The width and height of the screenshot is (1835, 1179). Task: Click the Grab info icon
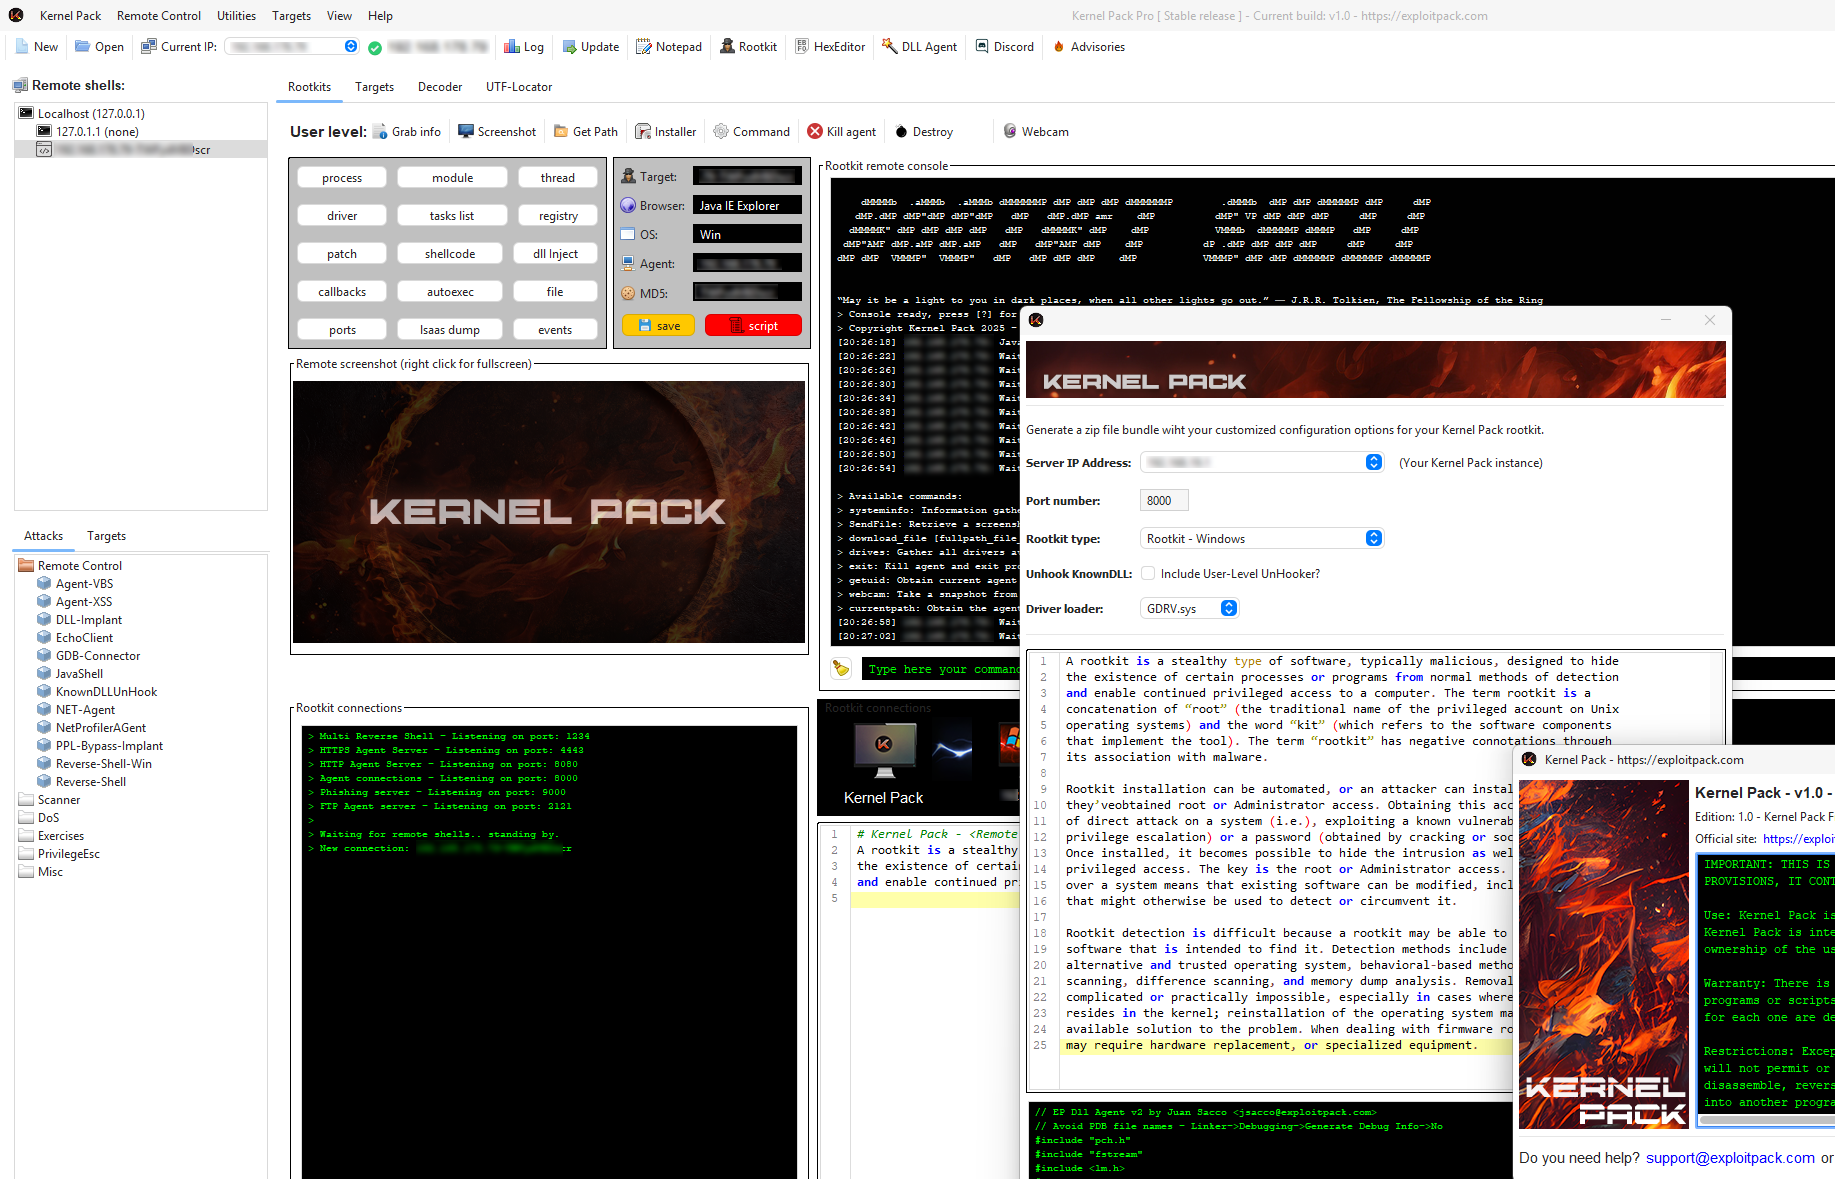[x=380, y=132]
